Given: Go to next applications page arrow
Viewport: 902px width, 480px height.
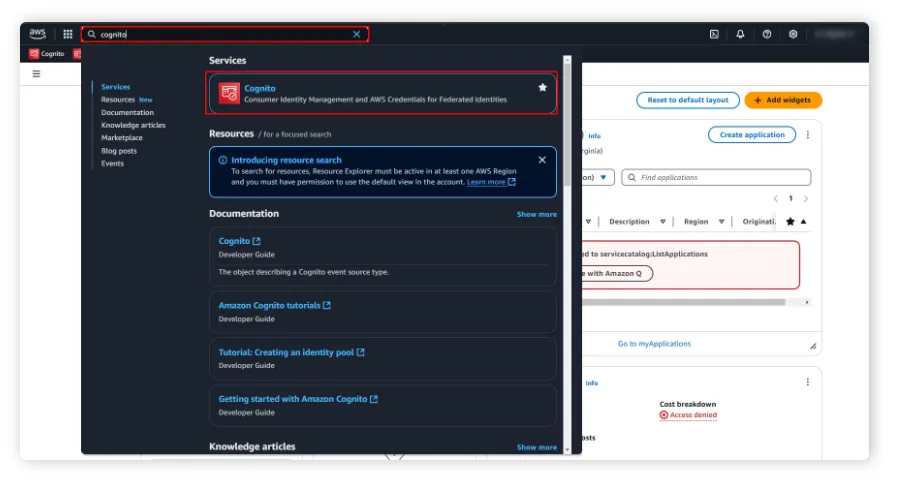Looking at the screenshot, I should (805, 199).
